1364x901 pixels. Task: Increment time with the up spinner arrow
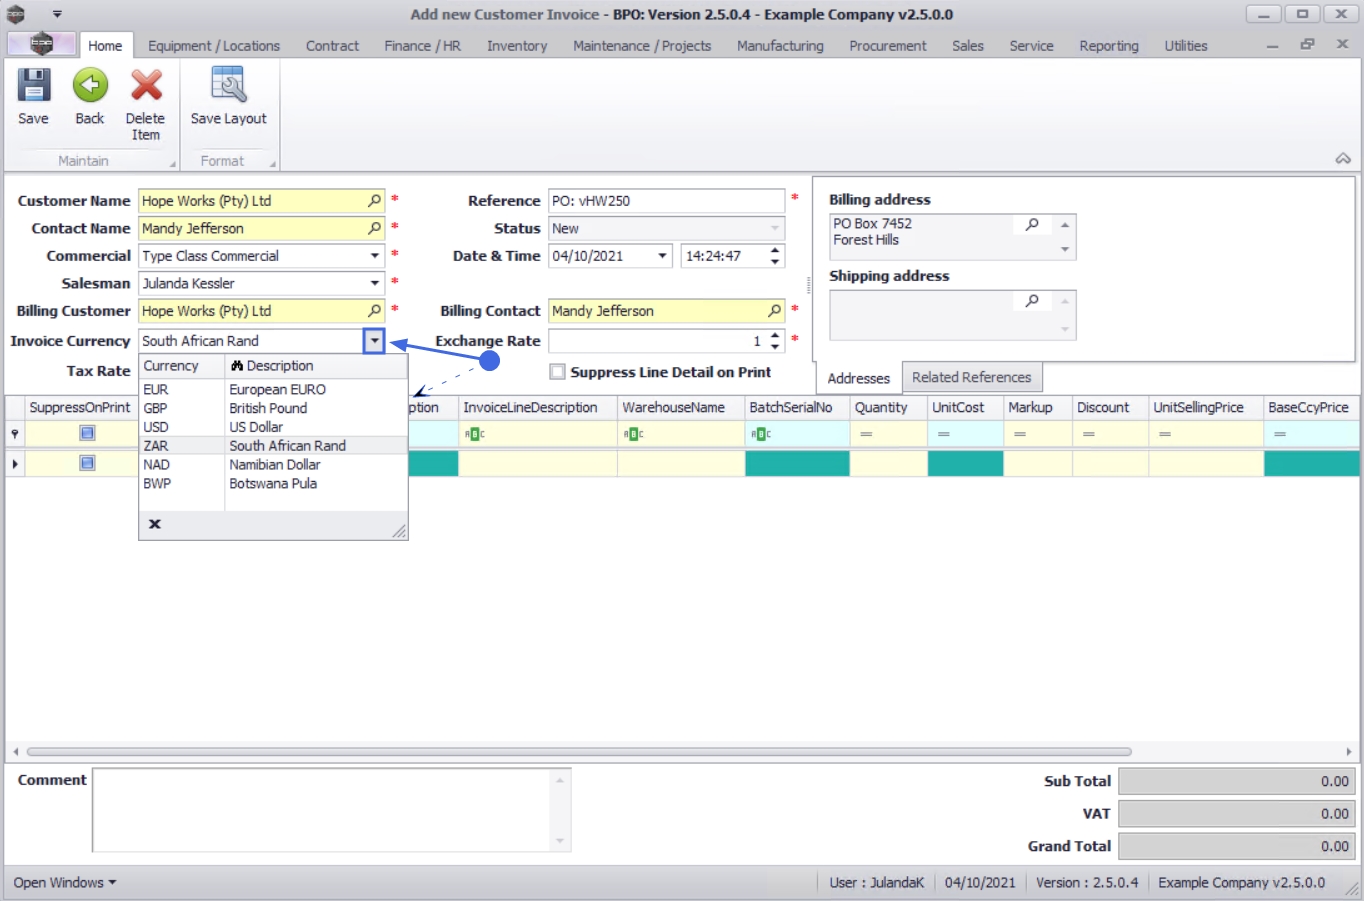coord(775,251)
